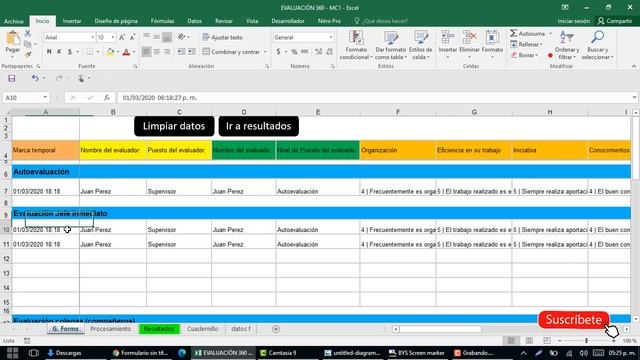Toggle underline (S) formatting
The width and height of the screenshot is (640, 360).
[x=70, y=52]
